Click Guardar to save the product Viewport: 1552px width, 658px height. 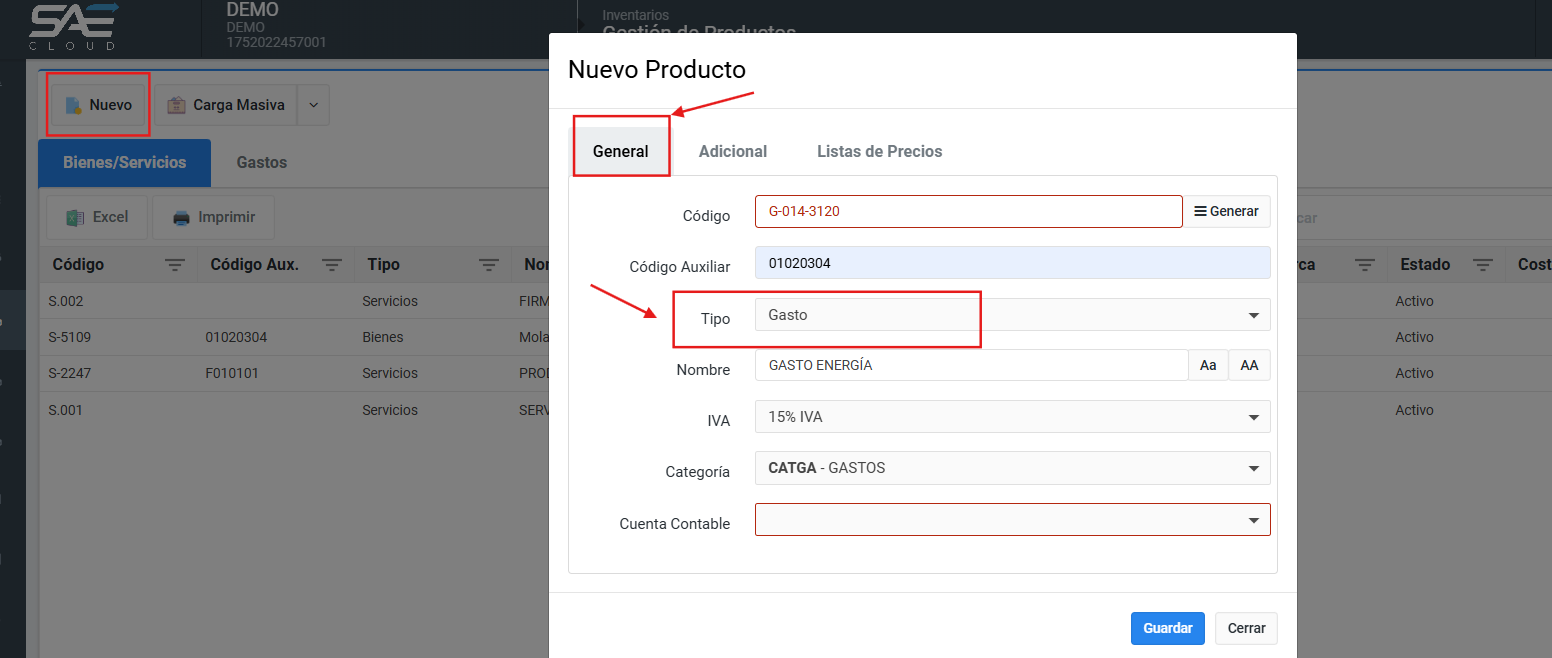point(1167,628)
